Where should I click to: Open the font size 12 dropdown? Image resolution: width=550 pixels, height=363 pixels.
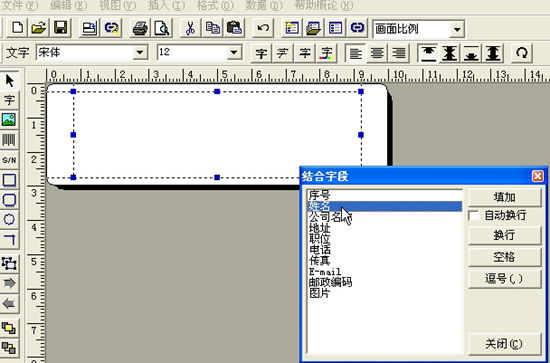tap(234, 53)
